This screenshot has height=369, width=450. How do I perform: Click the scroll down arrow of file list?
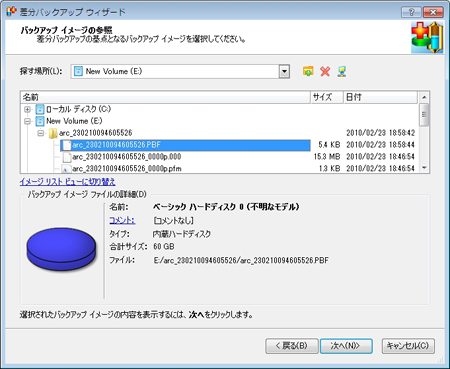pyautogui.click(x=424, y=168)
